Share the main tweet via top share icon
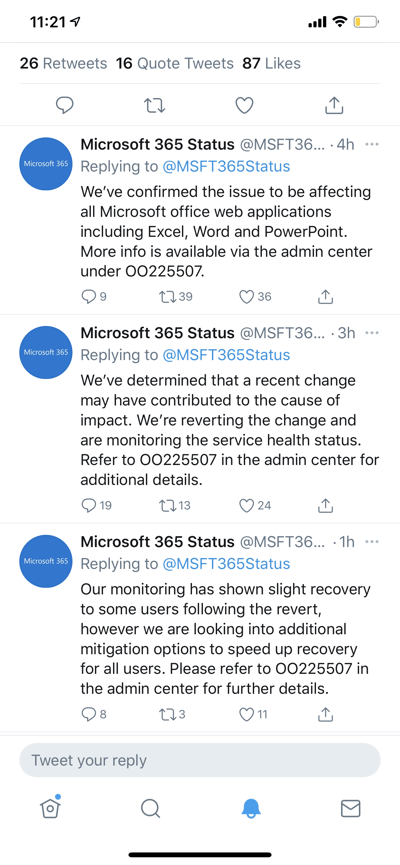Viewport: 400px width, 865px height. pos(334,105)
